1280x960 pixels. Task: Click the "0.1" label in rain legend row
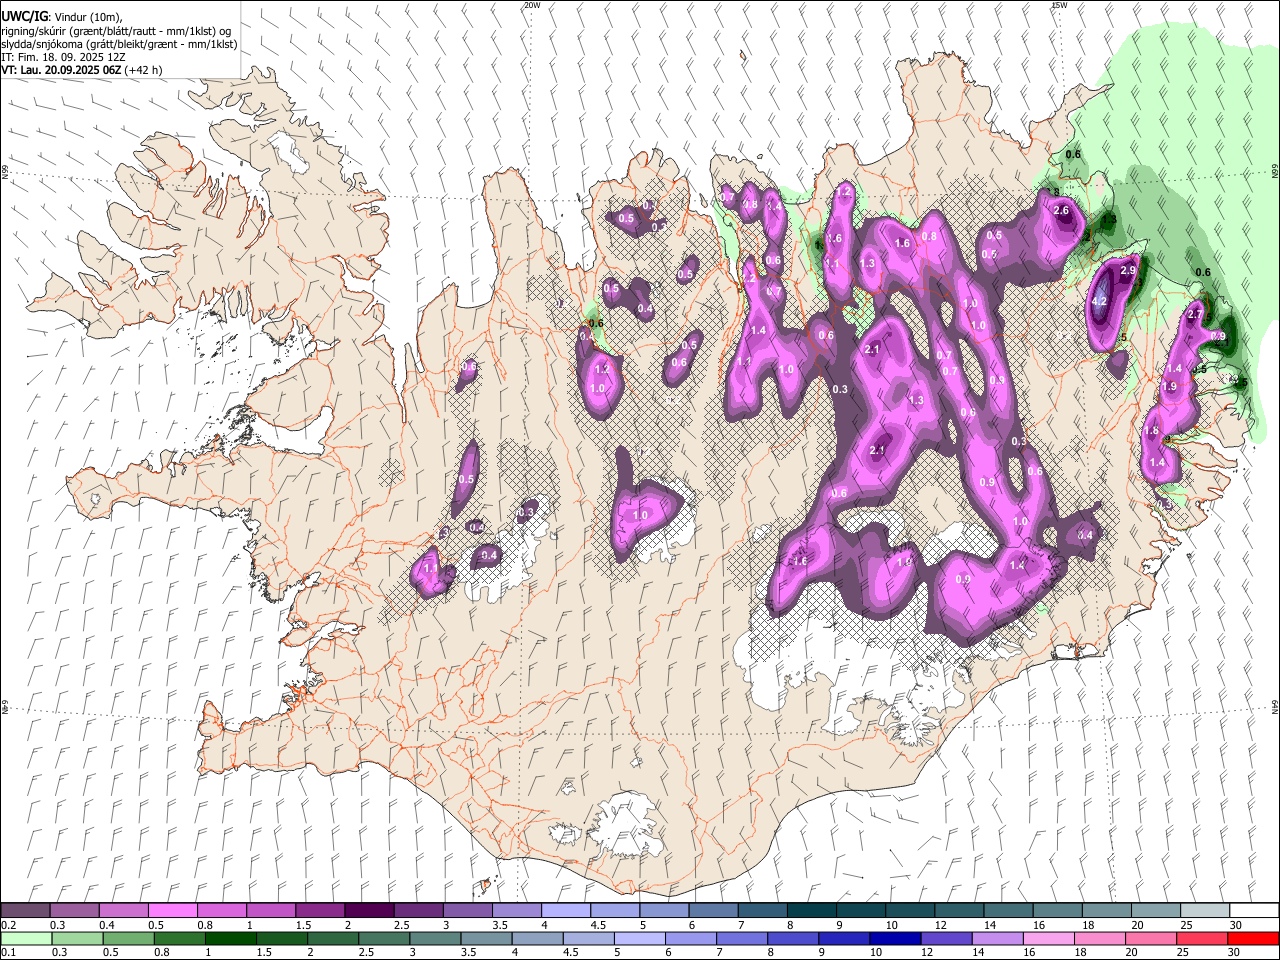pos(8,952)
